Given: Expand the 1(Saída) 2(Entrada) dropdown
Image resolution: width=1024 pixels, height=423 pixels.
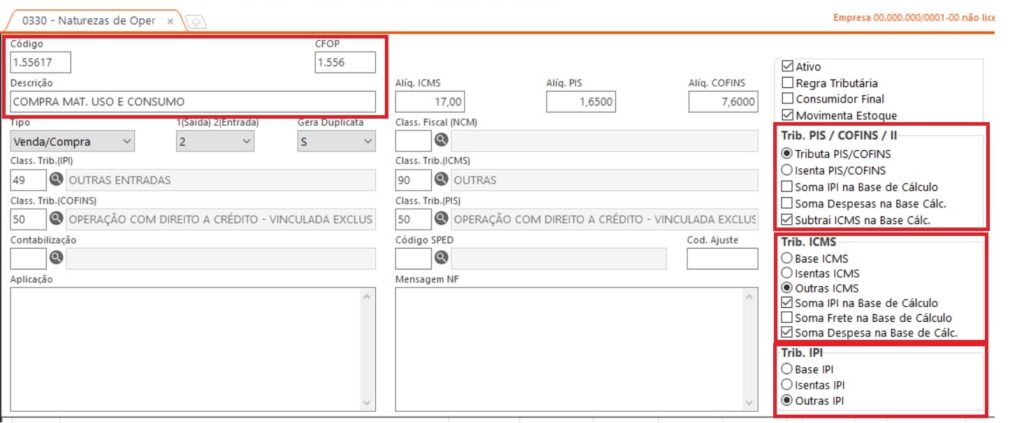Looking at the screenshot, I should [215, 141].
